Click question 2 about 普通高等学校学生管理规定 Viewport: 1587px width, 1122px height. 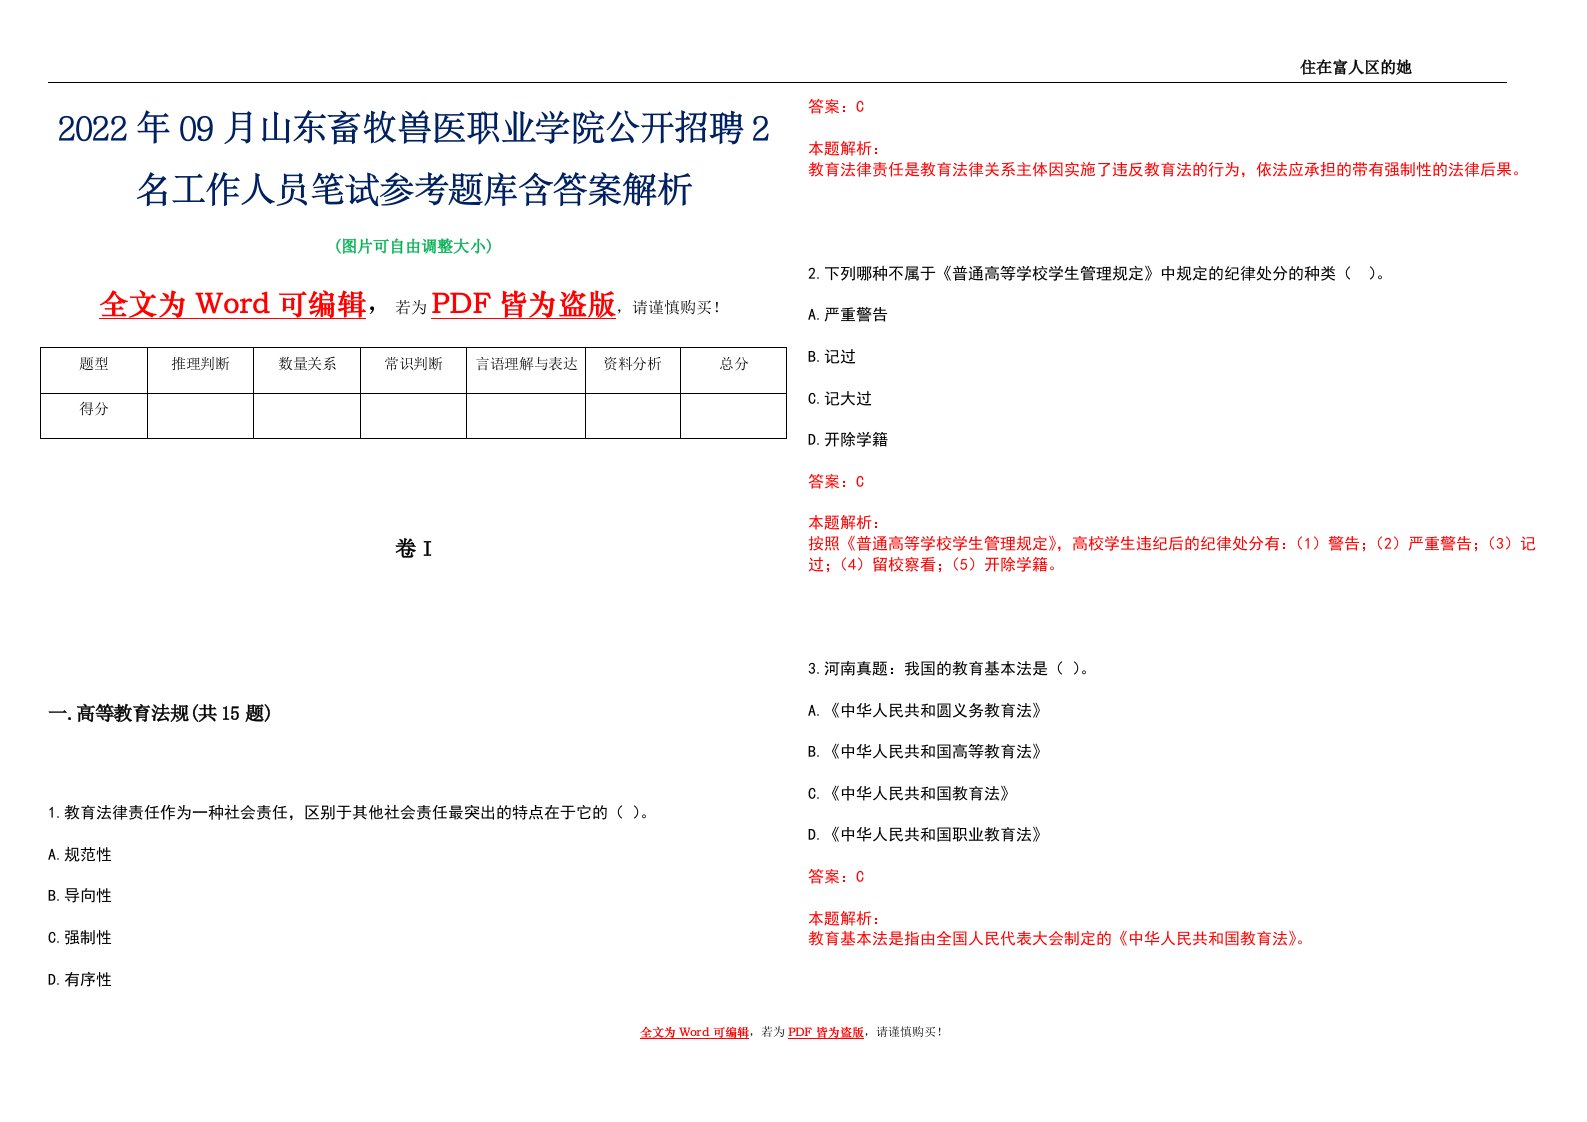pyautogui.click(x=1097, y=273)
